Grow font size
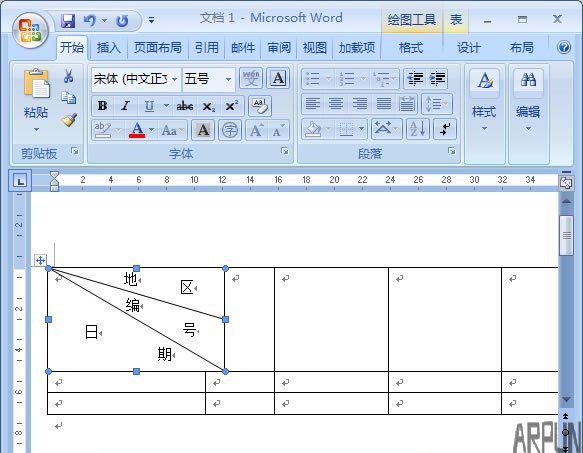583x453 pixels. [x=257, y=130]
